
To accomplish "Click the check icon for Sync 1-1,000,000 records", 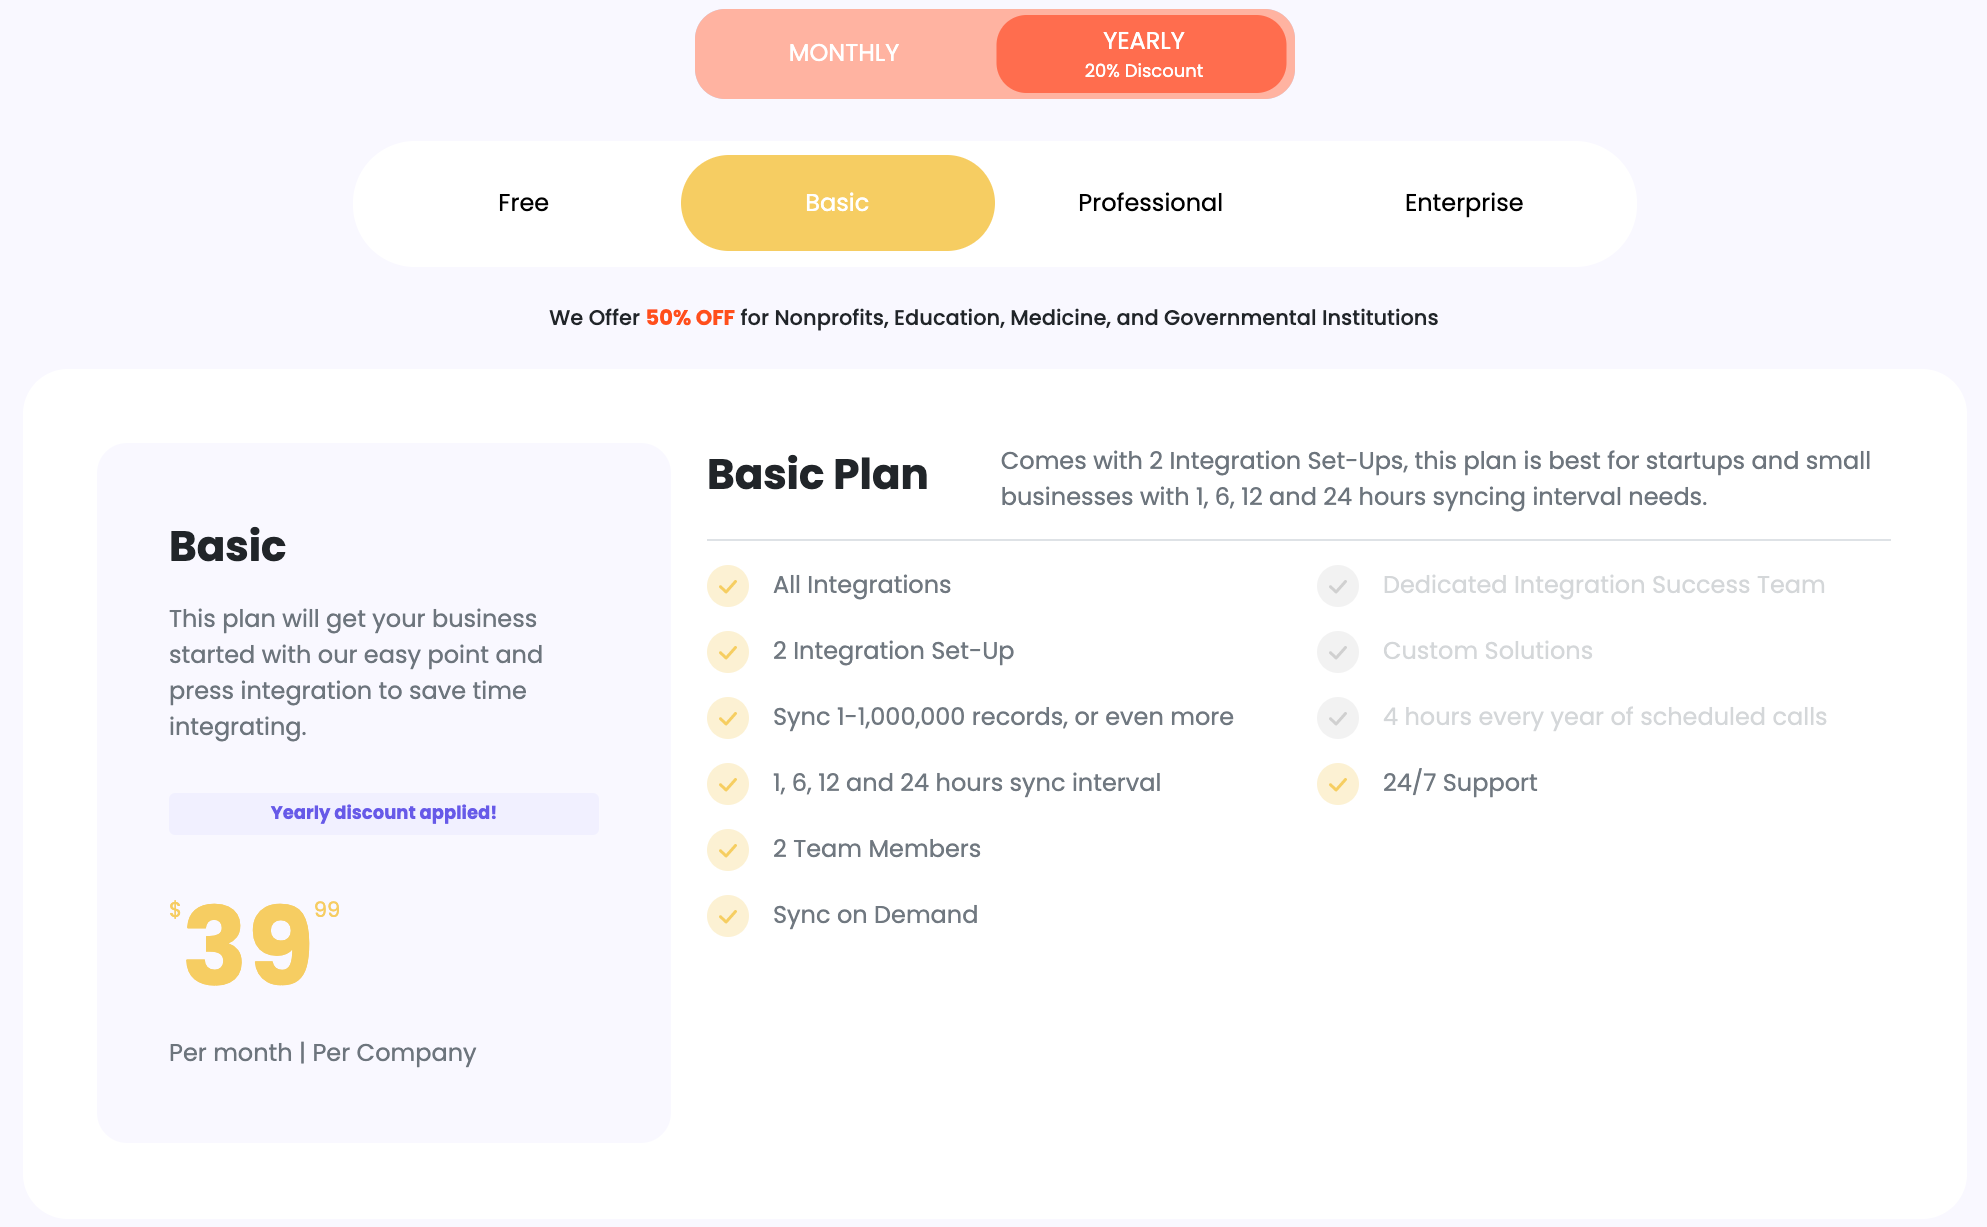I will (728, 718).
